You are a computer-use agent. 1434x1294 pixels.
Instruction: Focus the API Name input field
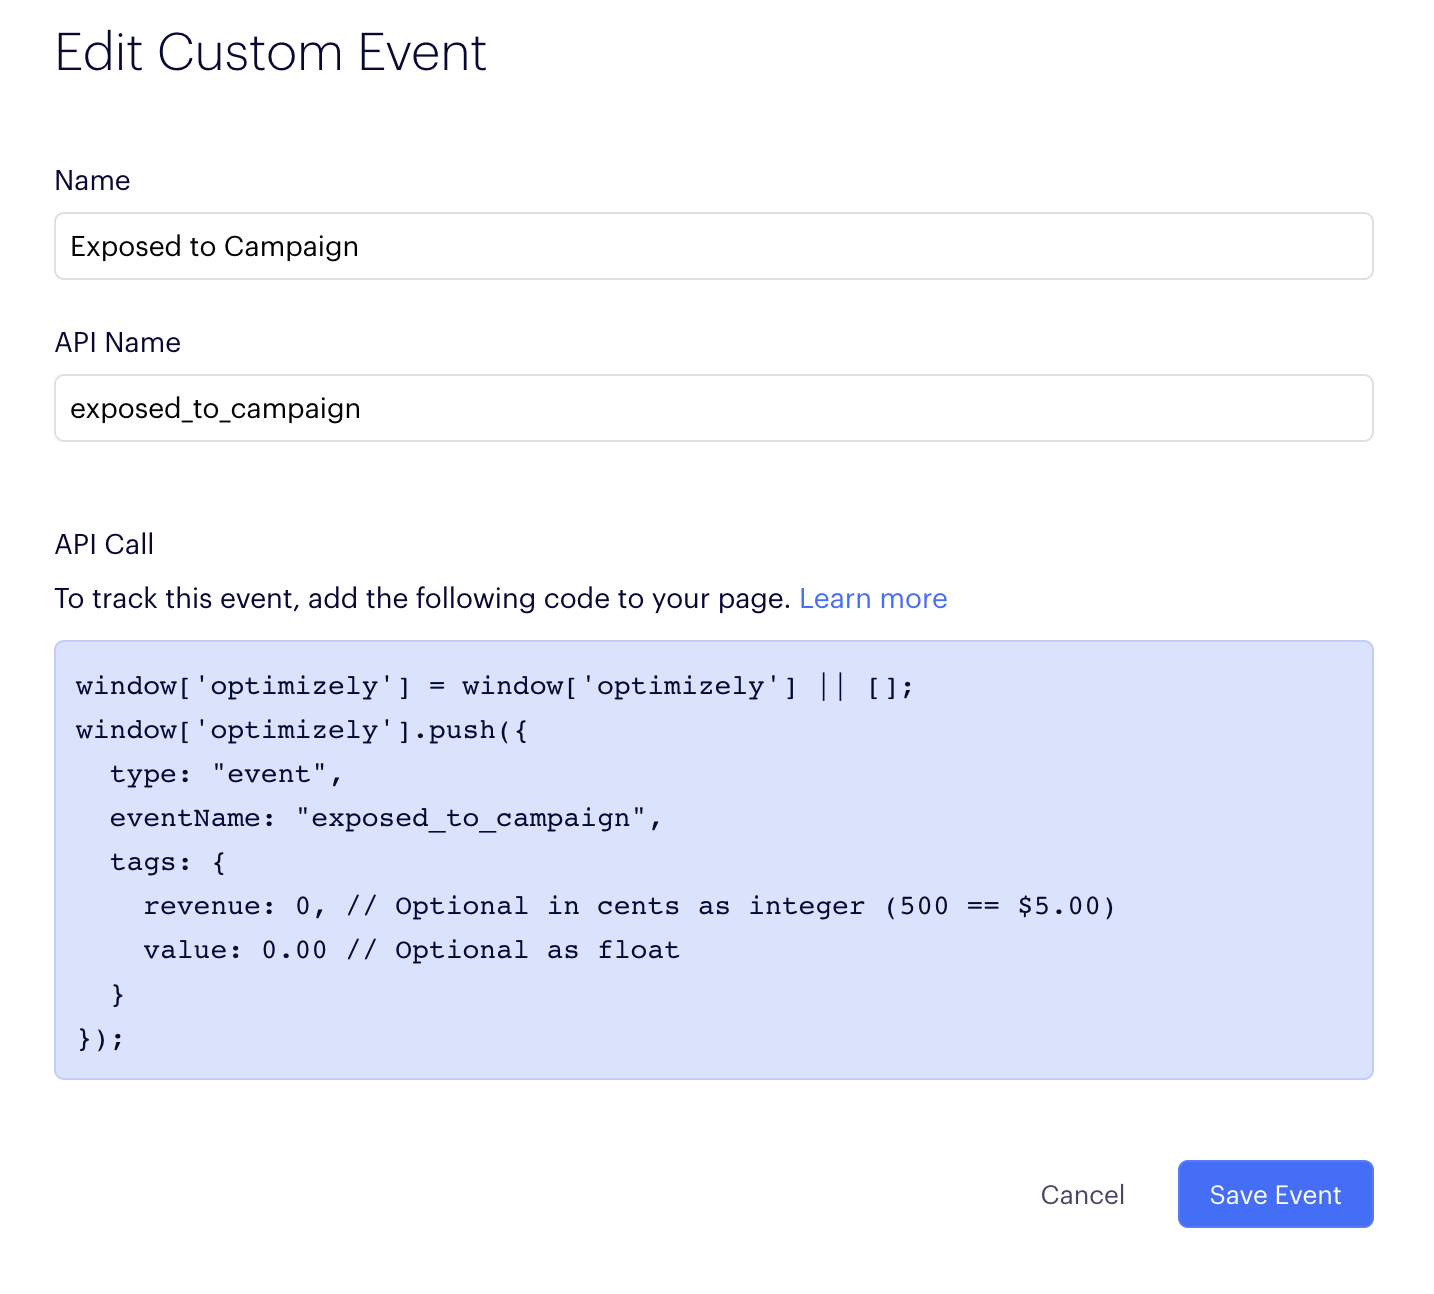[x=713, y=408]
